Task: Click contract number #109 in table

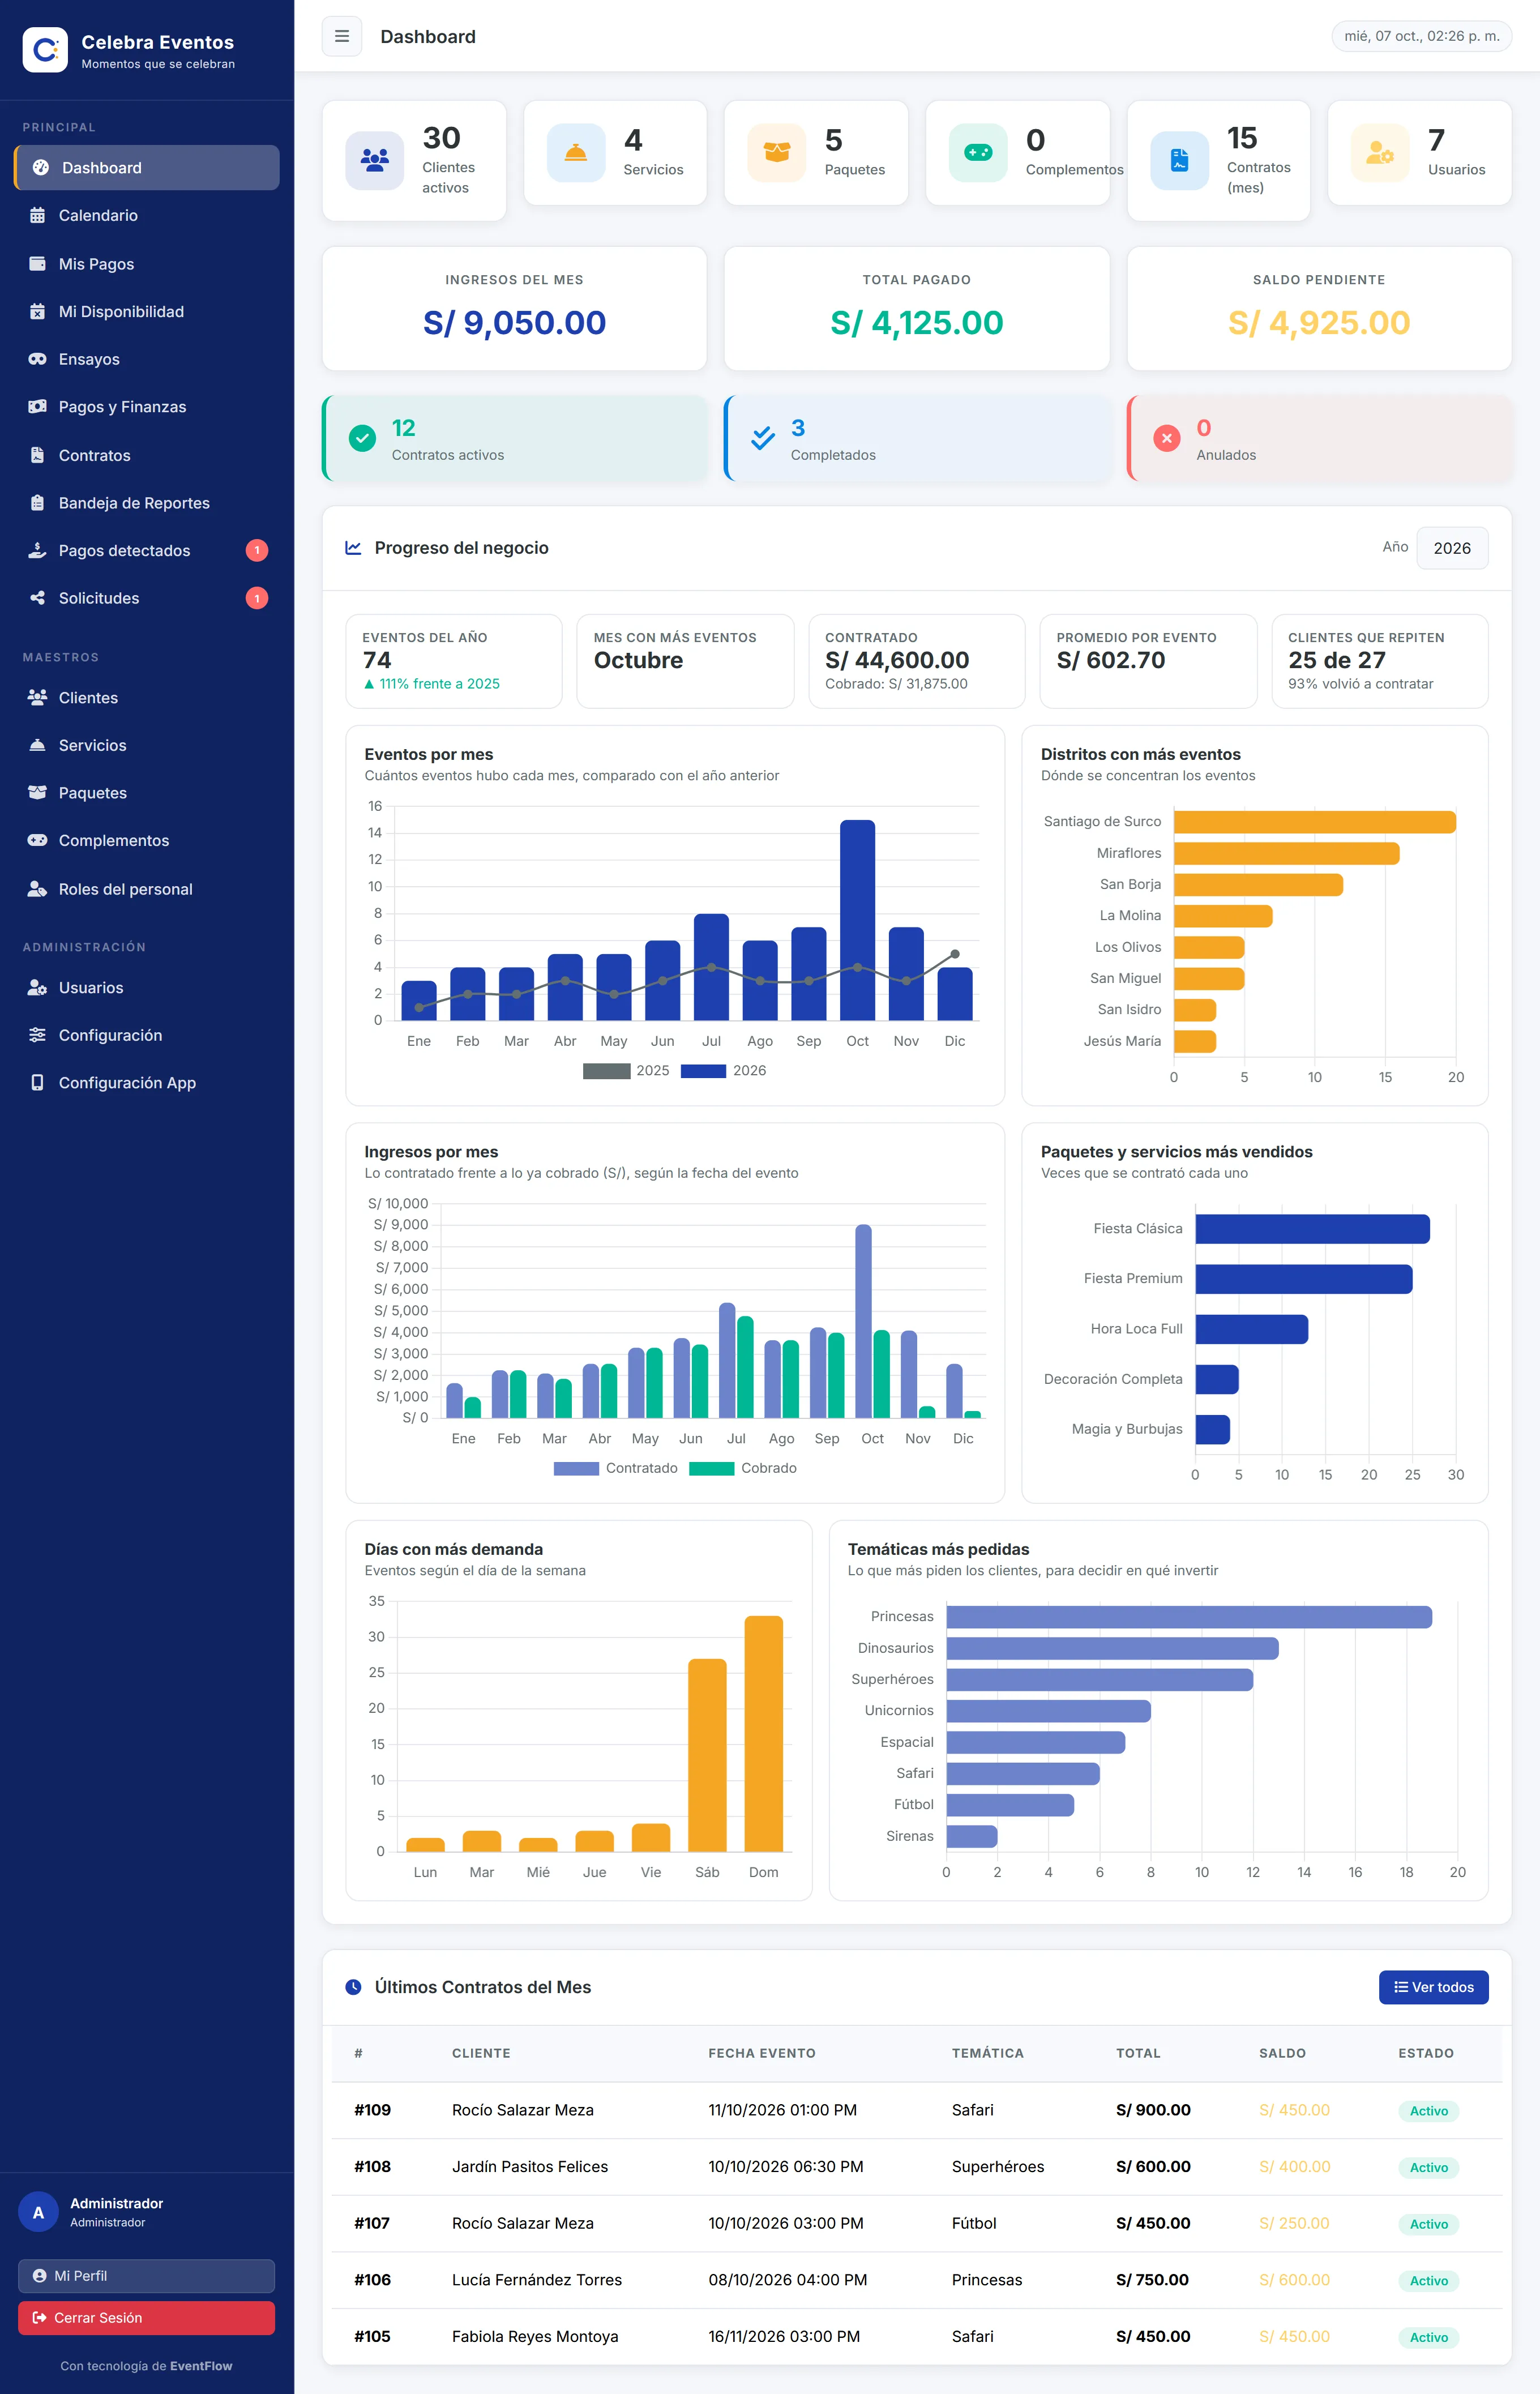Action: 372,2110
